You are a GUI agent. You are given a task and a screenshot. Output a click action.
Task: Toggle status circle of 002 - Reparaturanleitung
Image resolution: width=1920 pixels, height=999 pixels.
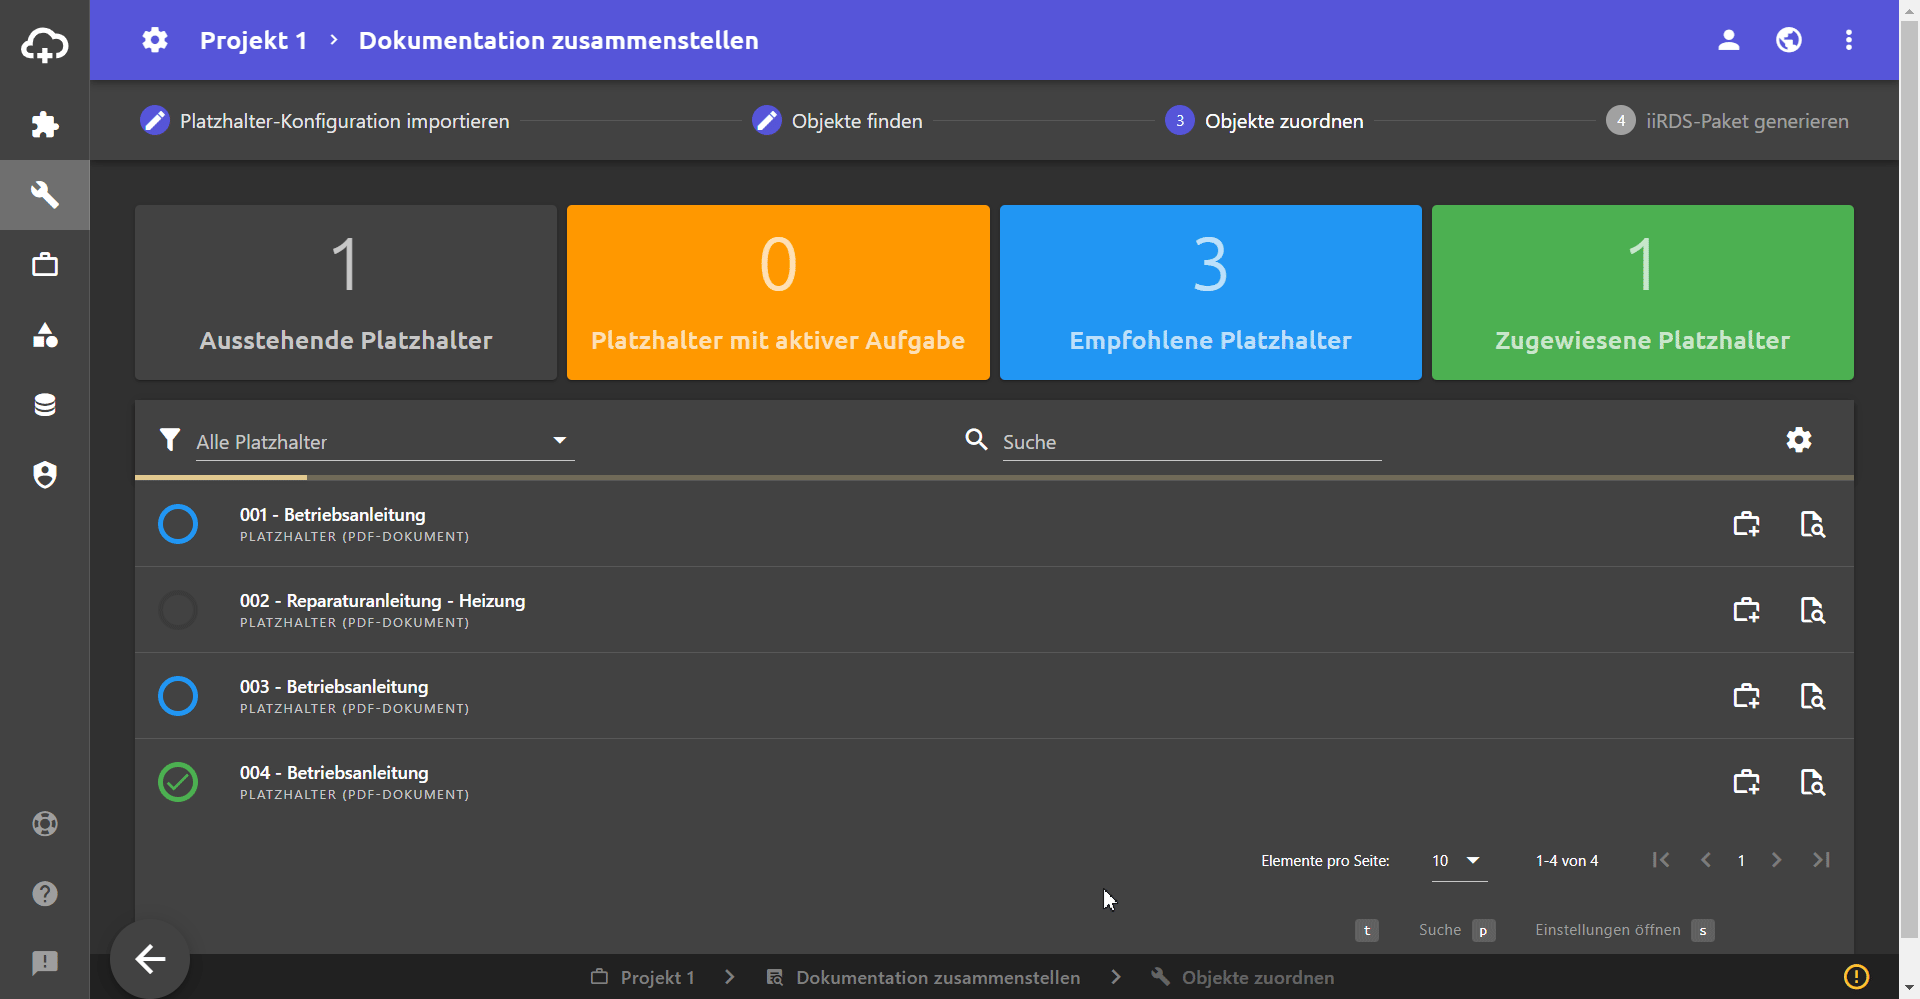coord(178,610)
